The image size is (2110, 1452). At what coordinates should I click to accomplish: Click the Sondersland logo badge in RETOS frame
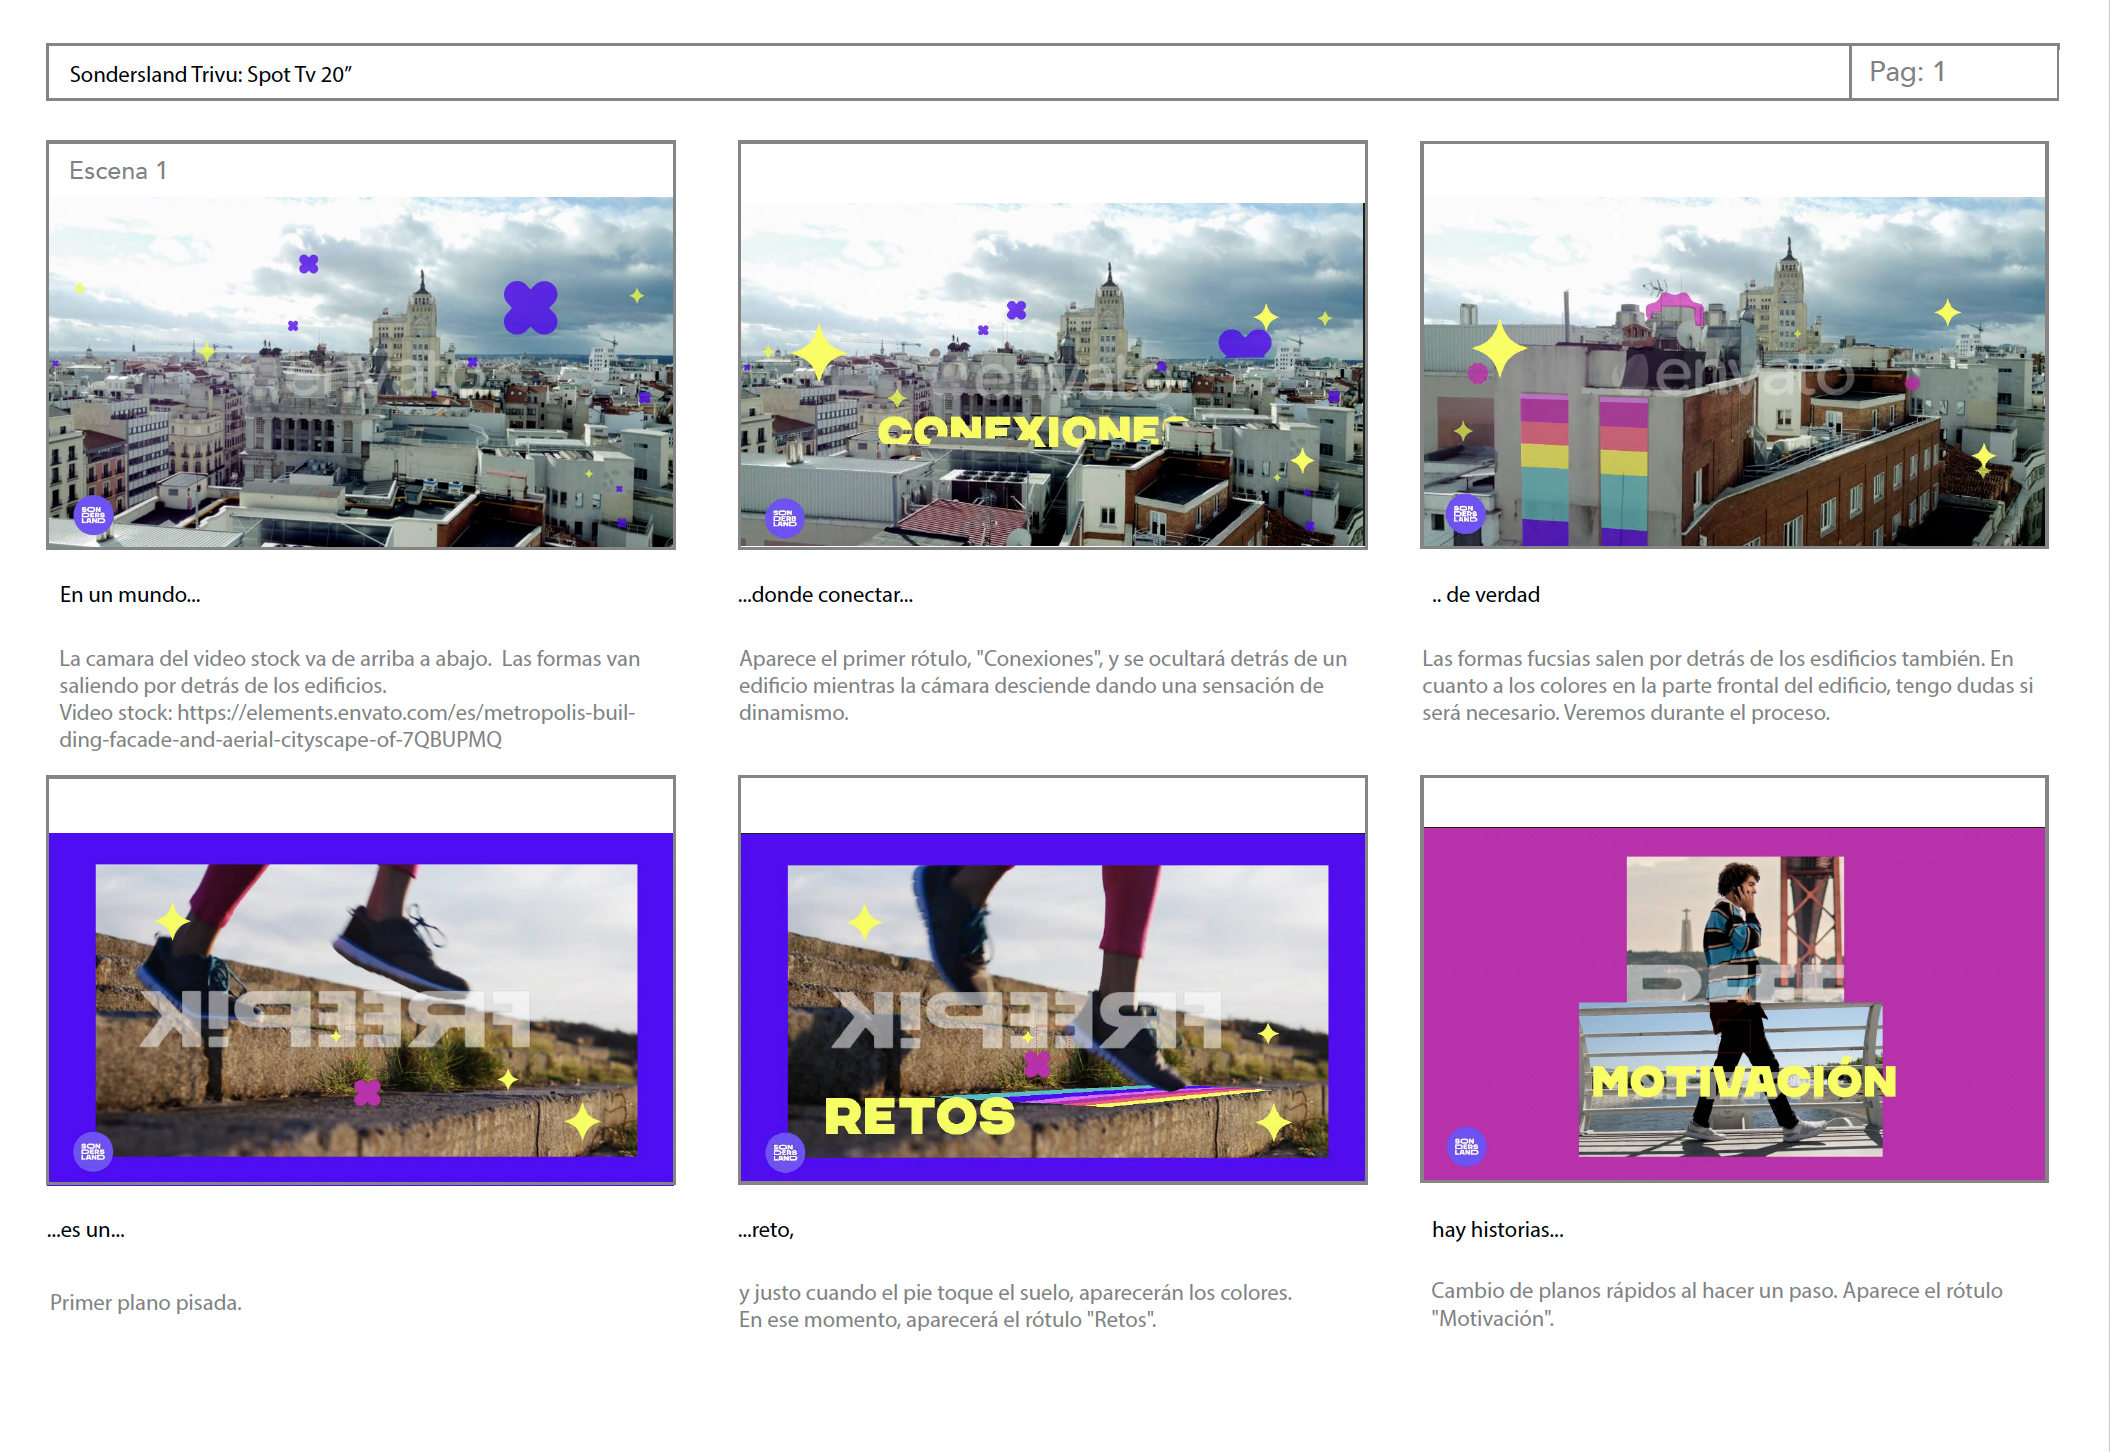coord(785,1153)
